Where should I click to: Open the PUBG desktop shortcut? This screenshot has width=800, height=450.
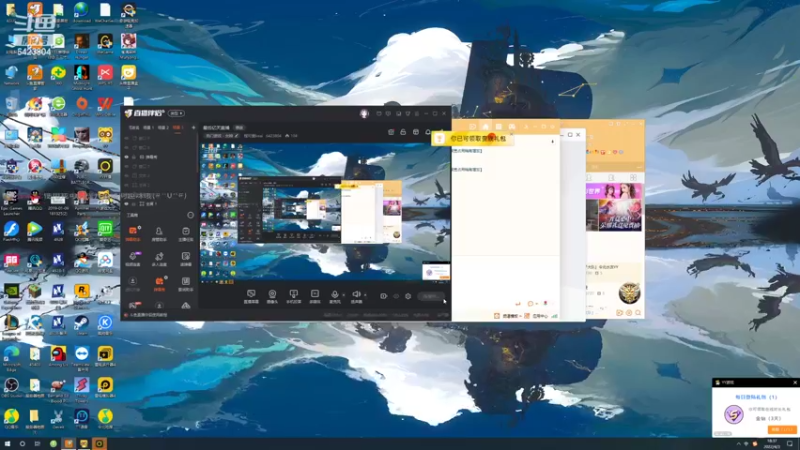[x=82, y=167]
